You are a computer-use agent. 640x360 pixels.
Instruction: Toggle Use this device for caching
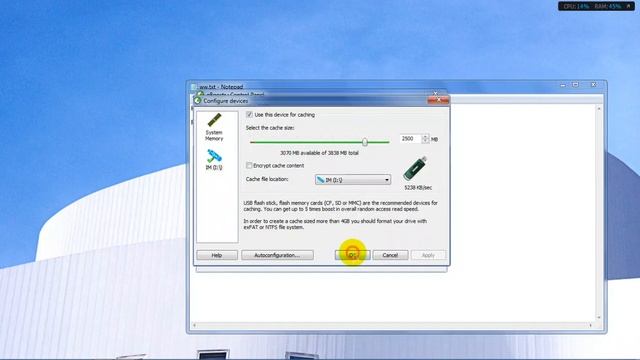(249, 115)
